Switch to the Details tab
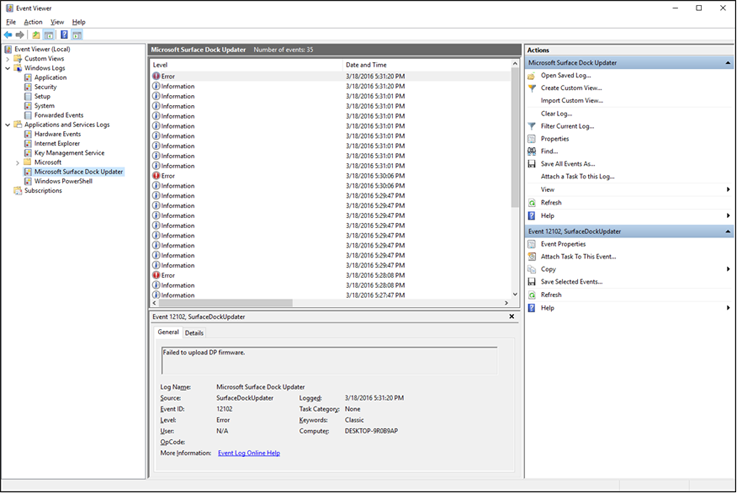The image size is (737, 494). point(194,333)
